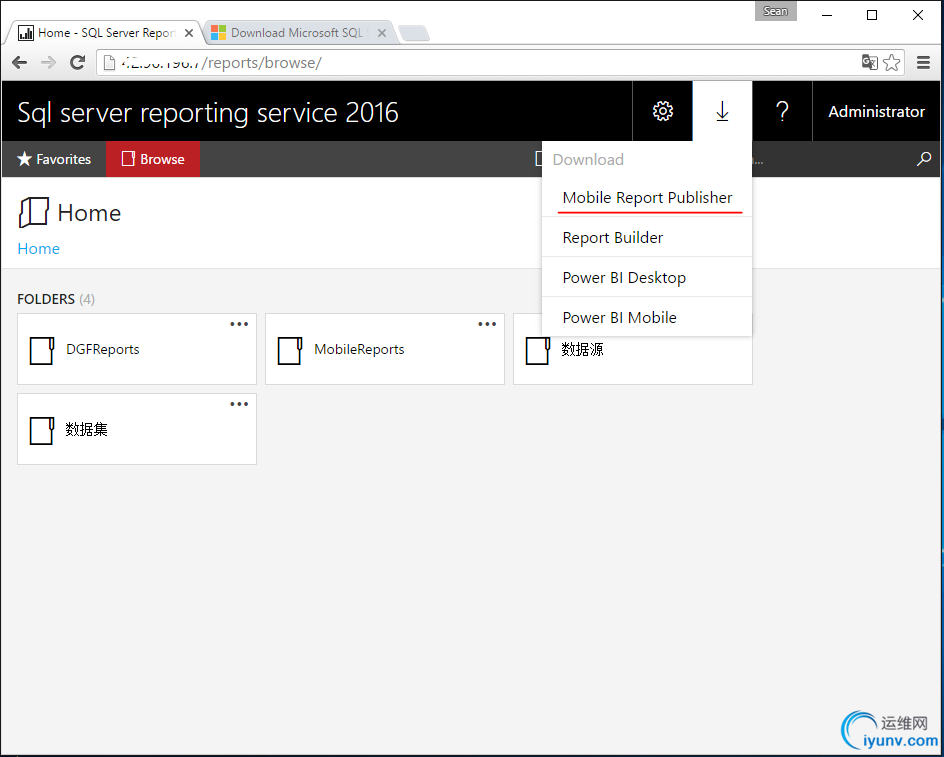Image resolution: width=944 pixels, height=757 pixels.
Task: Open the 数据源 folder icon
Action: tap(538, 350)
